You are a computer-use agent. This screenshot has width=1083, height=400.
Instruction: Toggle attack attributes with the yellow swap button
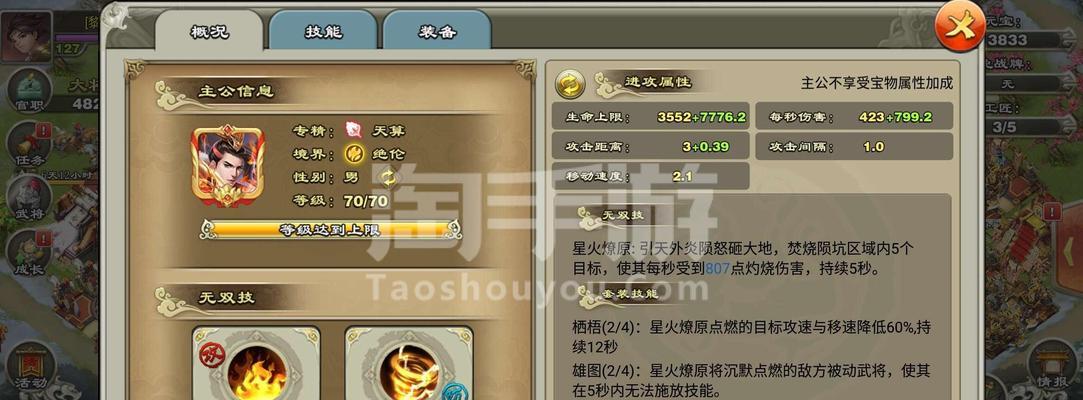click(x=571, y=85)
